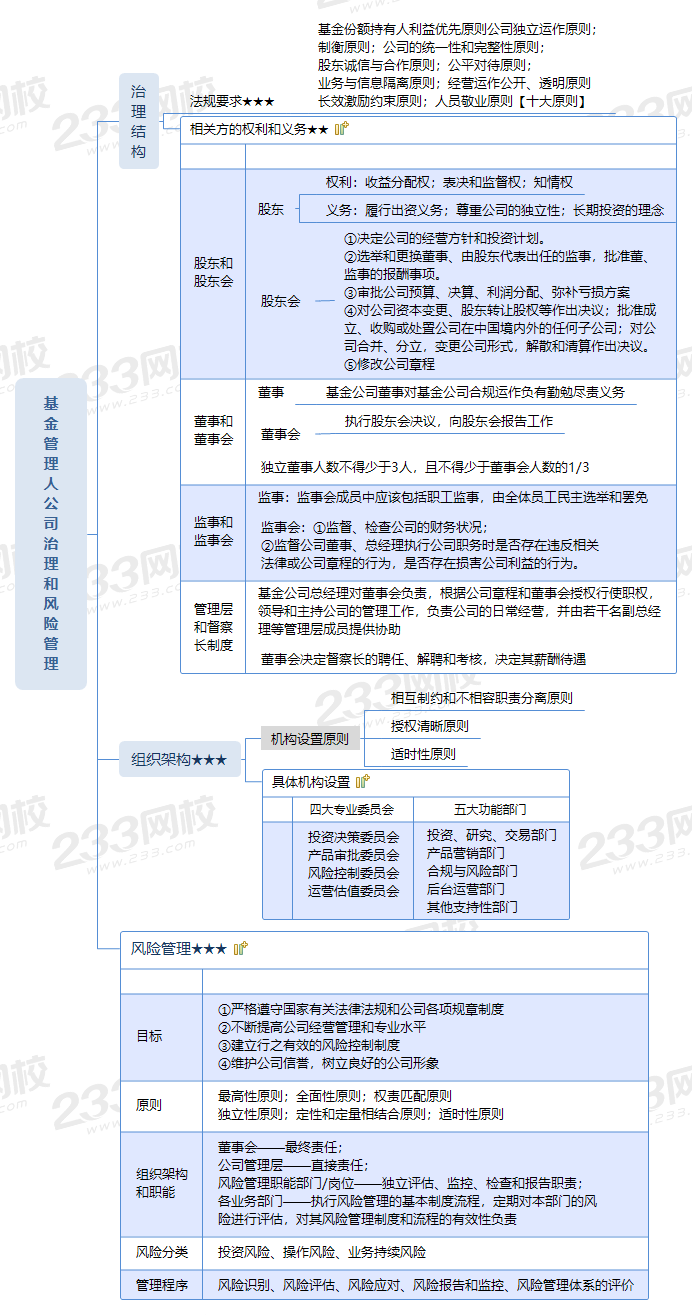692x1315 pixels.
Task: Click the line starting 权利：收益分配权
Action: pos(449,182)
